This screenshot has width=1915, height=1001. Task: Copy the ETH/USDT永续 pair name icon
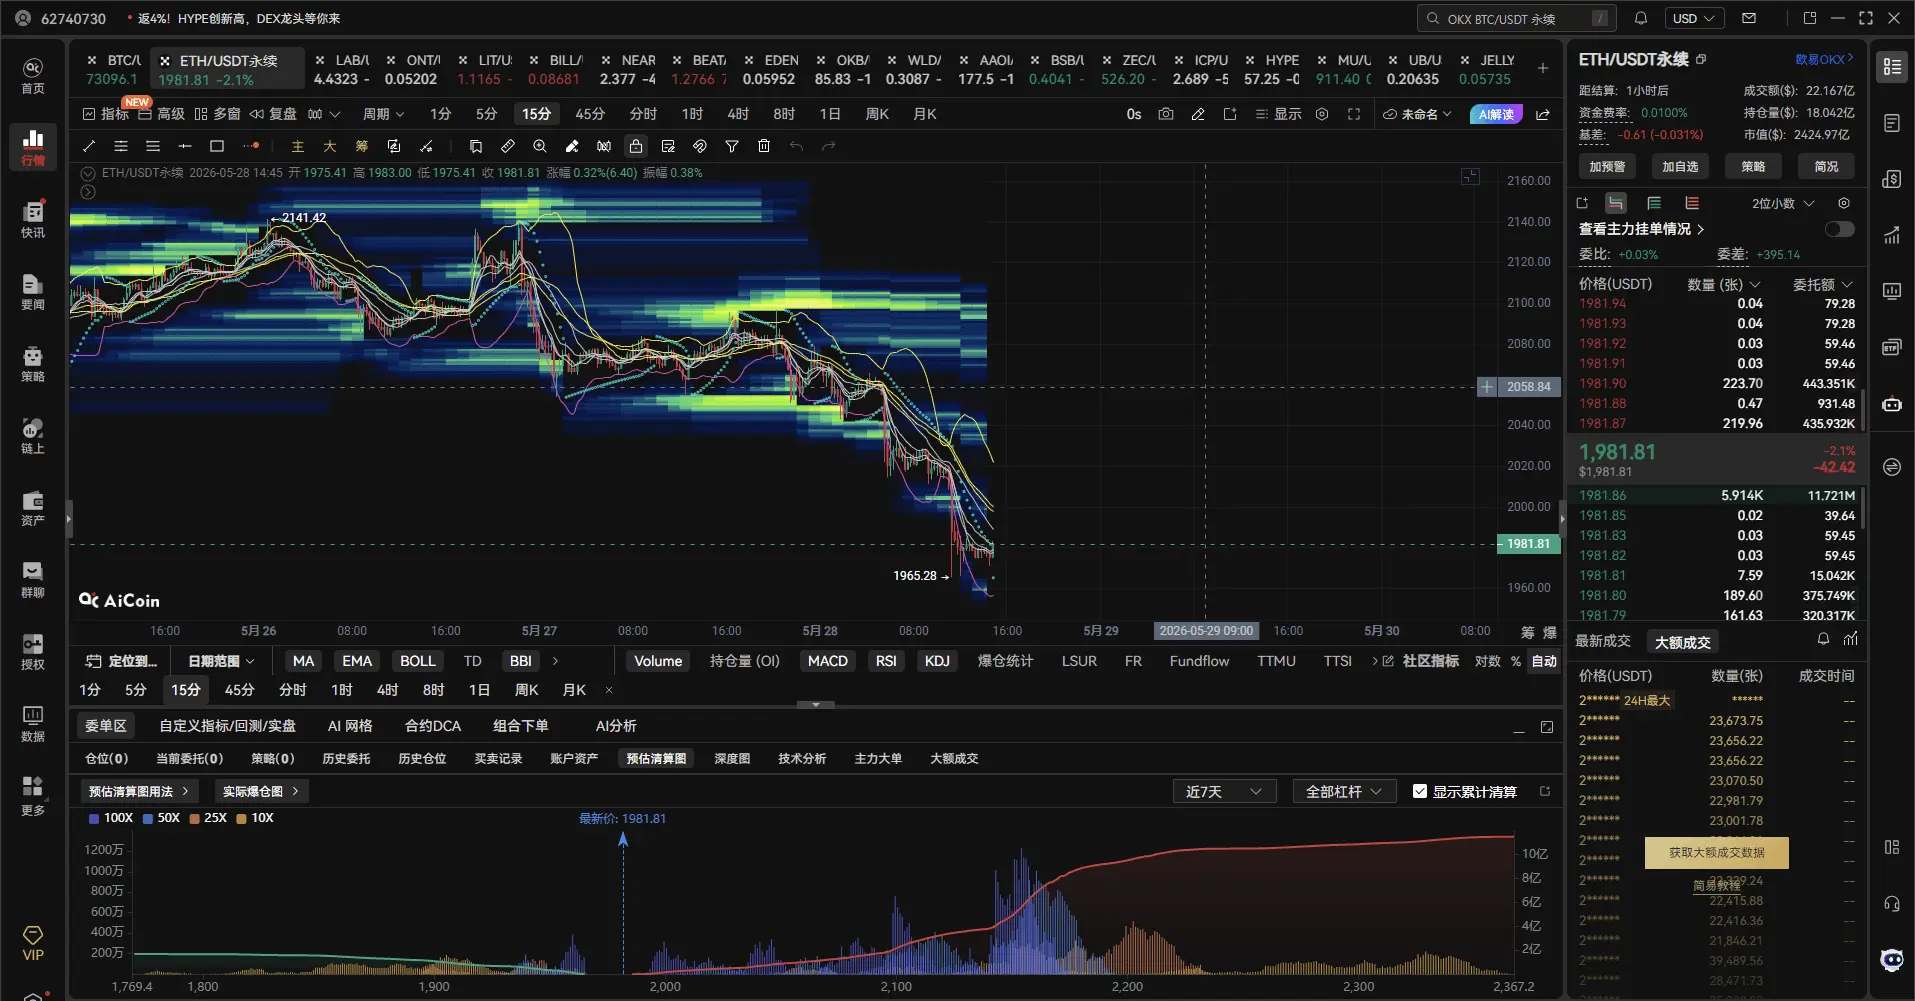(x=1701, y=59)
